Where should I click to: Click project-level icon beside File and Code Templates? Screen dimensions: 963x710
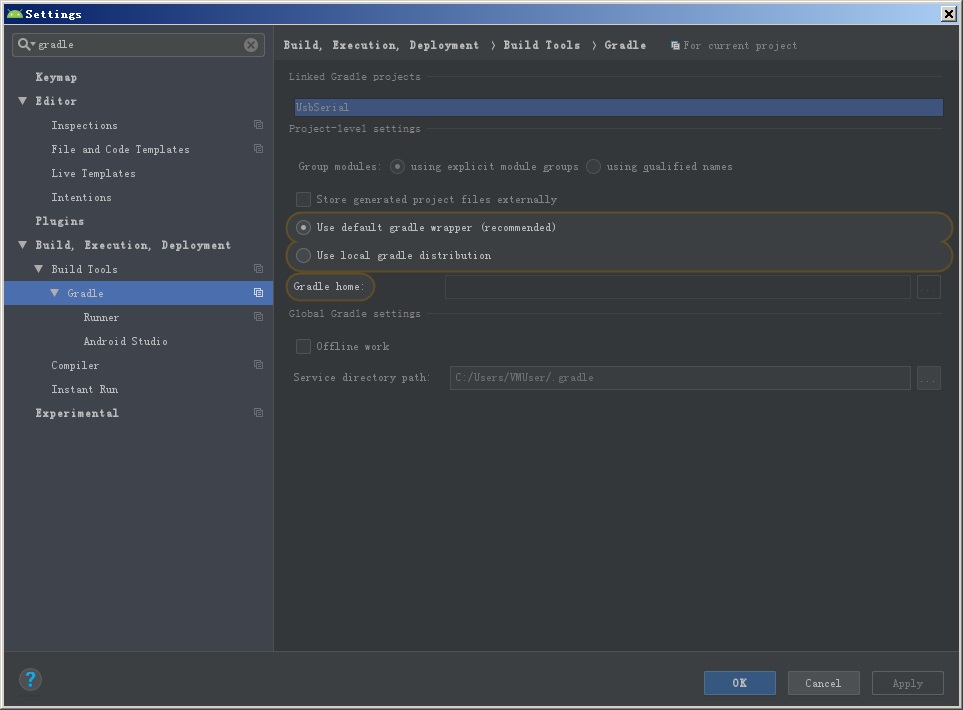(258, 149)
